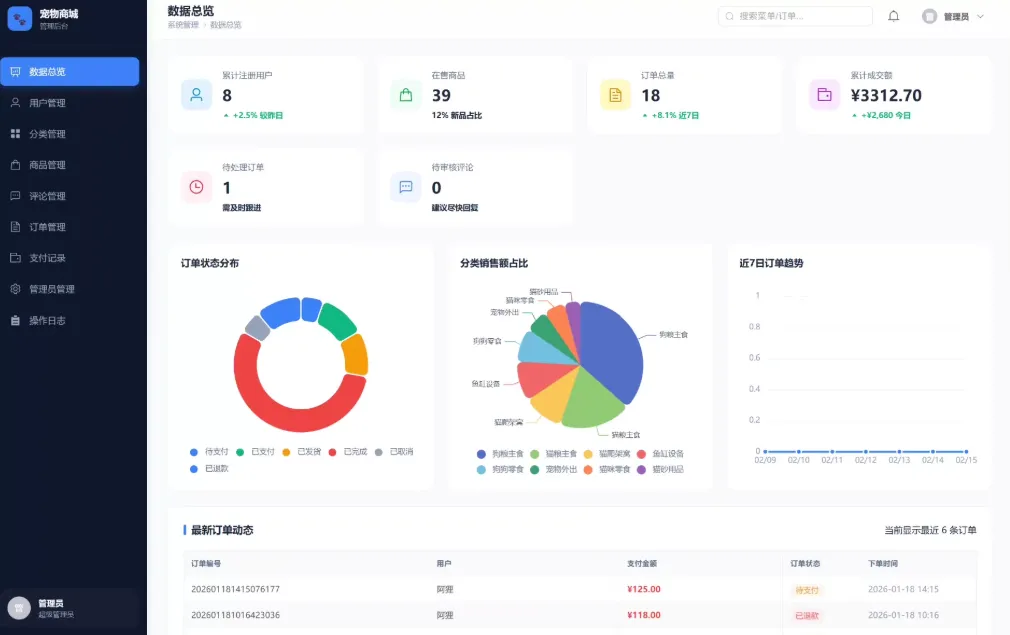Click the wallet icon on 累计成交额 card
This screenshot has width=1010, height=635.
click(x=824, y=95)
